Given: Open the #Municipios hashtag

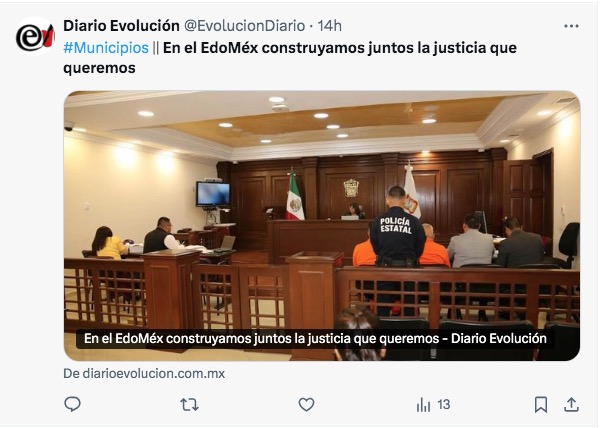Looking at the screenshot, I should click(x=106, y=48).
